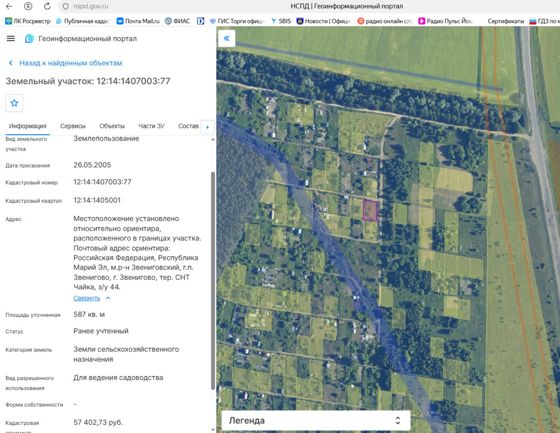Open the Почта Mail.ru bookmark

[x=138, y=21]
